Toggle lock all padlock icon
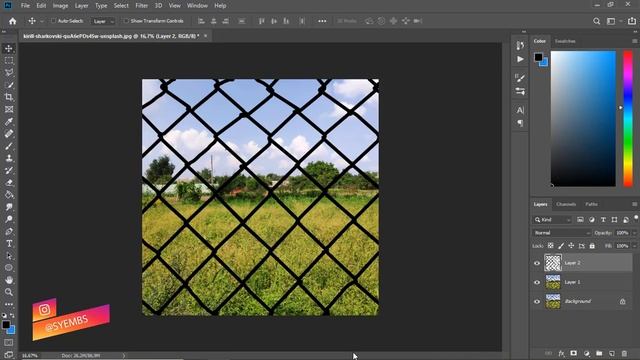The width and height of the screenshot is (640, 360). [x=592, y=246]
